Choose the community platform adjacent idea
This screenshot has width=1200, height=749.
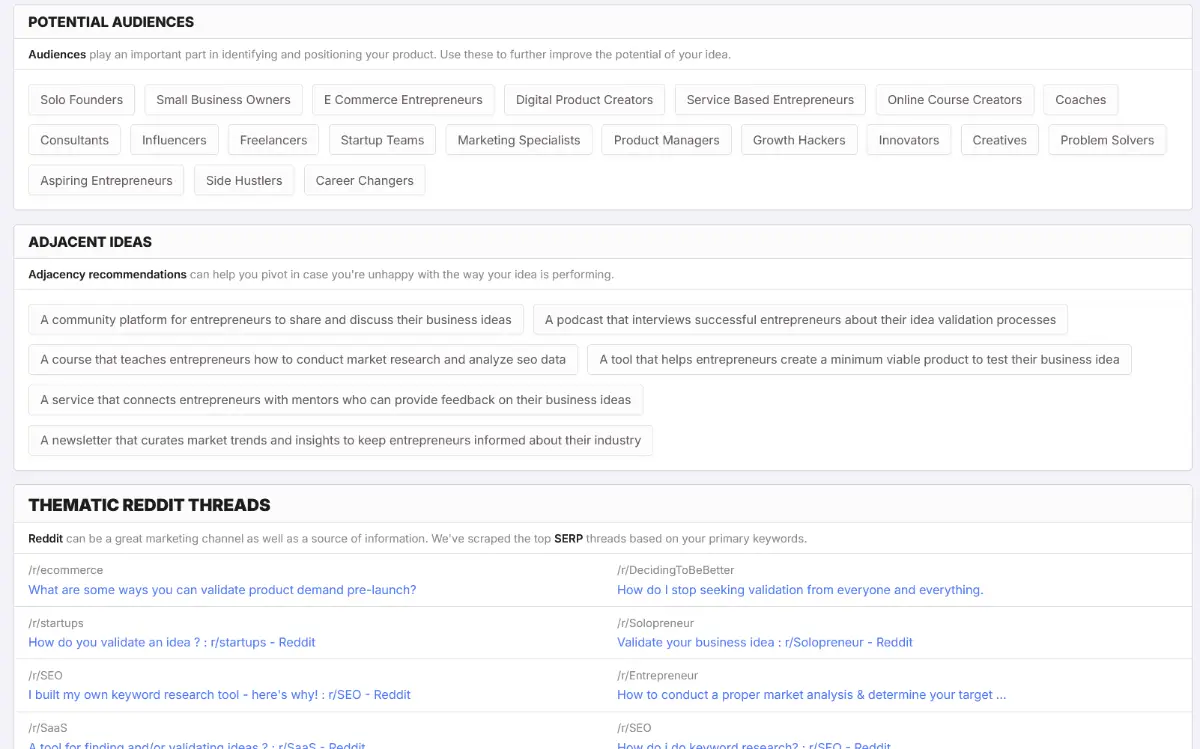coord(276,320)
